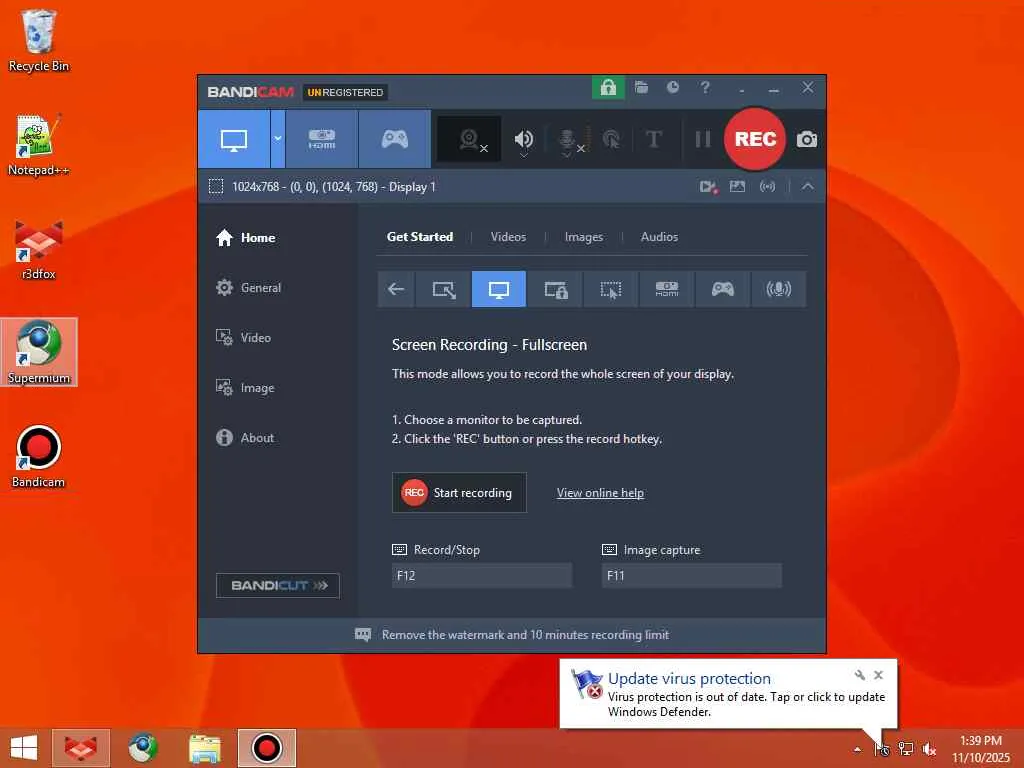This screenshot has height=768, width=1024.
Task: Click the audio broadcast icon in the info bar
Action: 767,187
